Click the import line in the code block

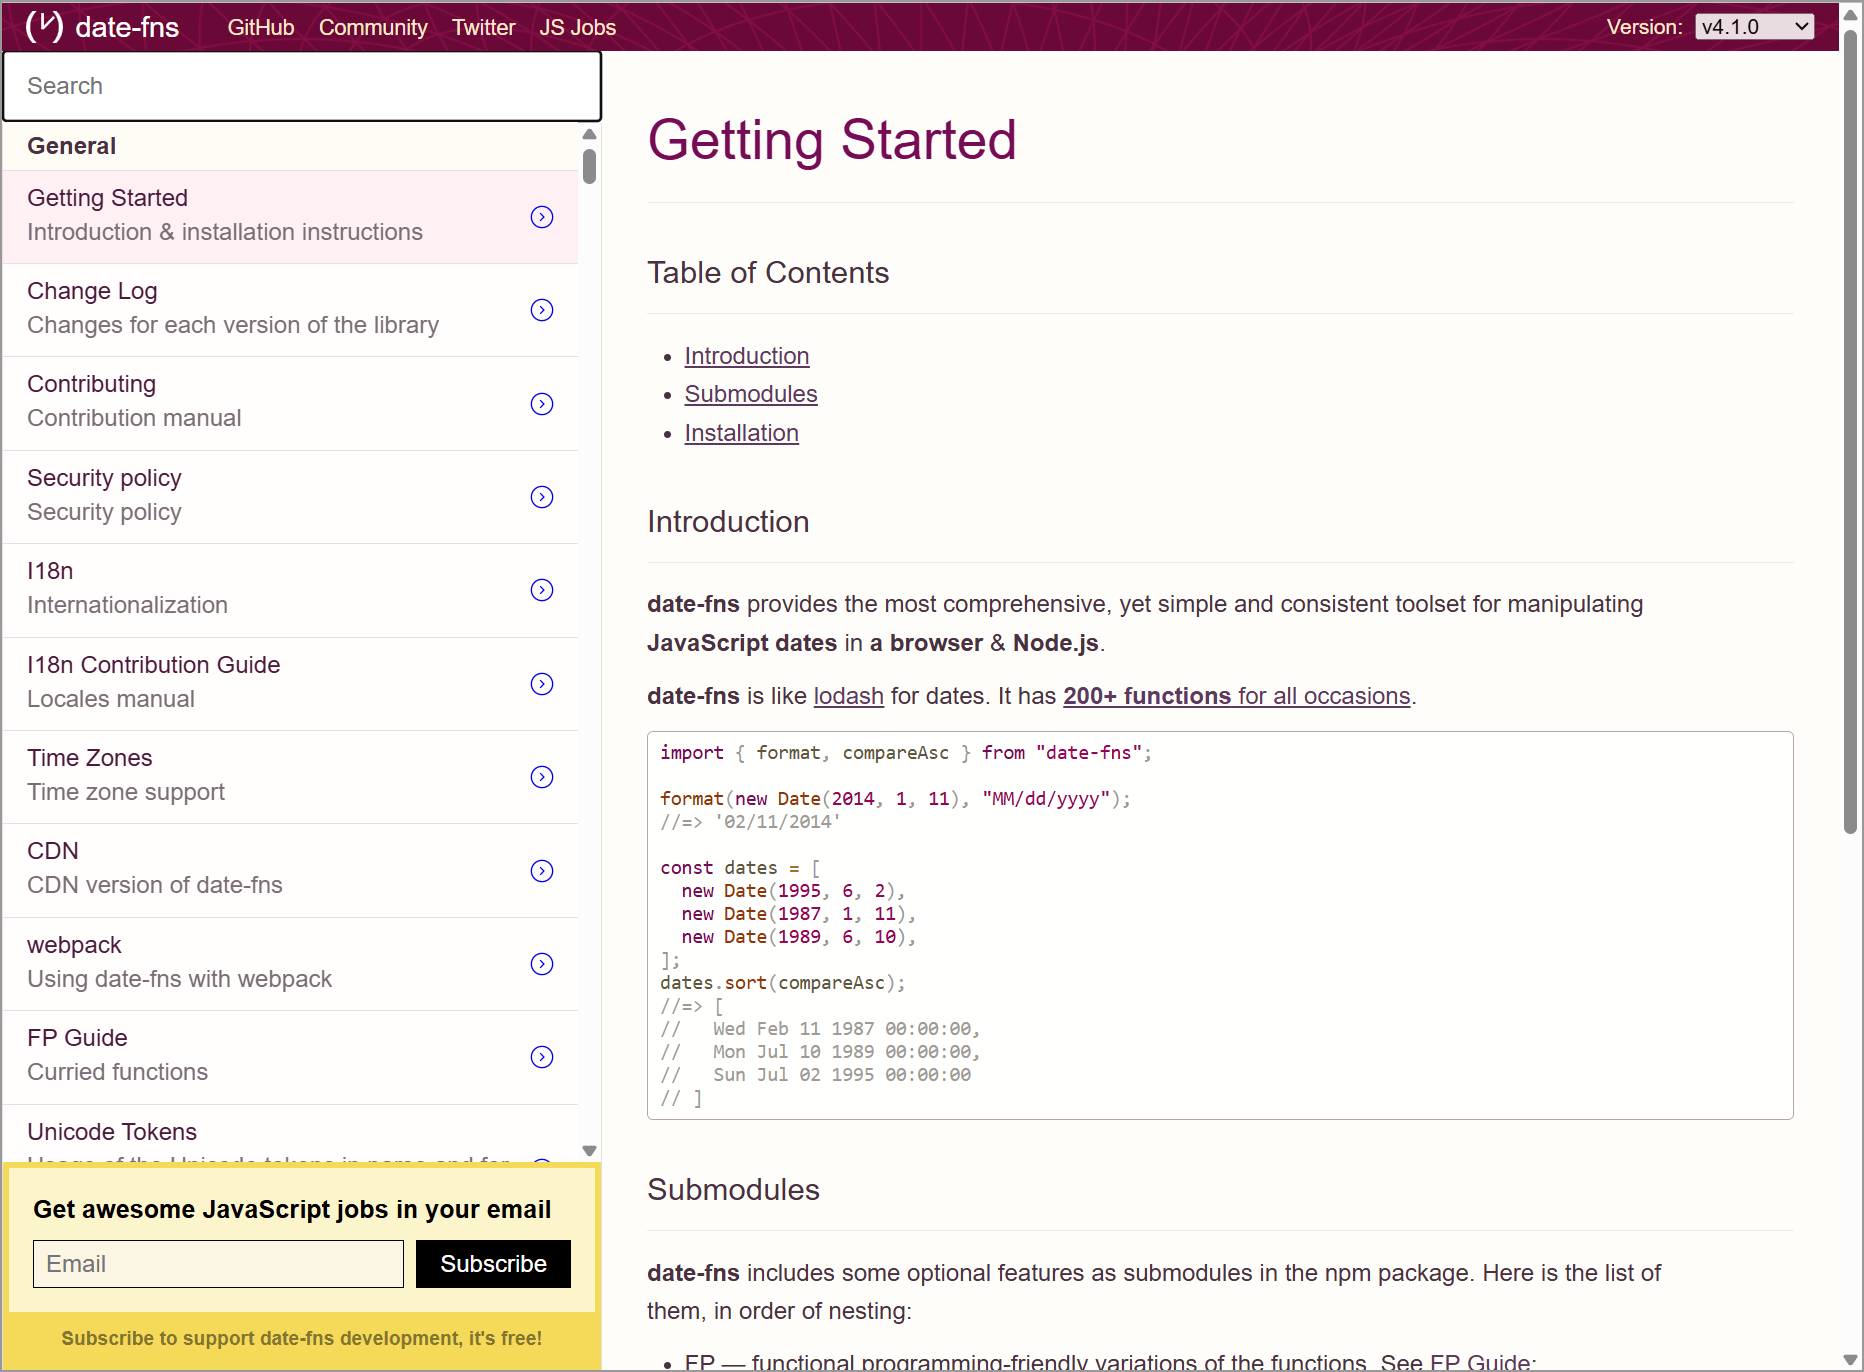tap(906, 753)
